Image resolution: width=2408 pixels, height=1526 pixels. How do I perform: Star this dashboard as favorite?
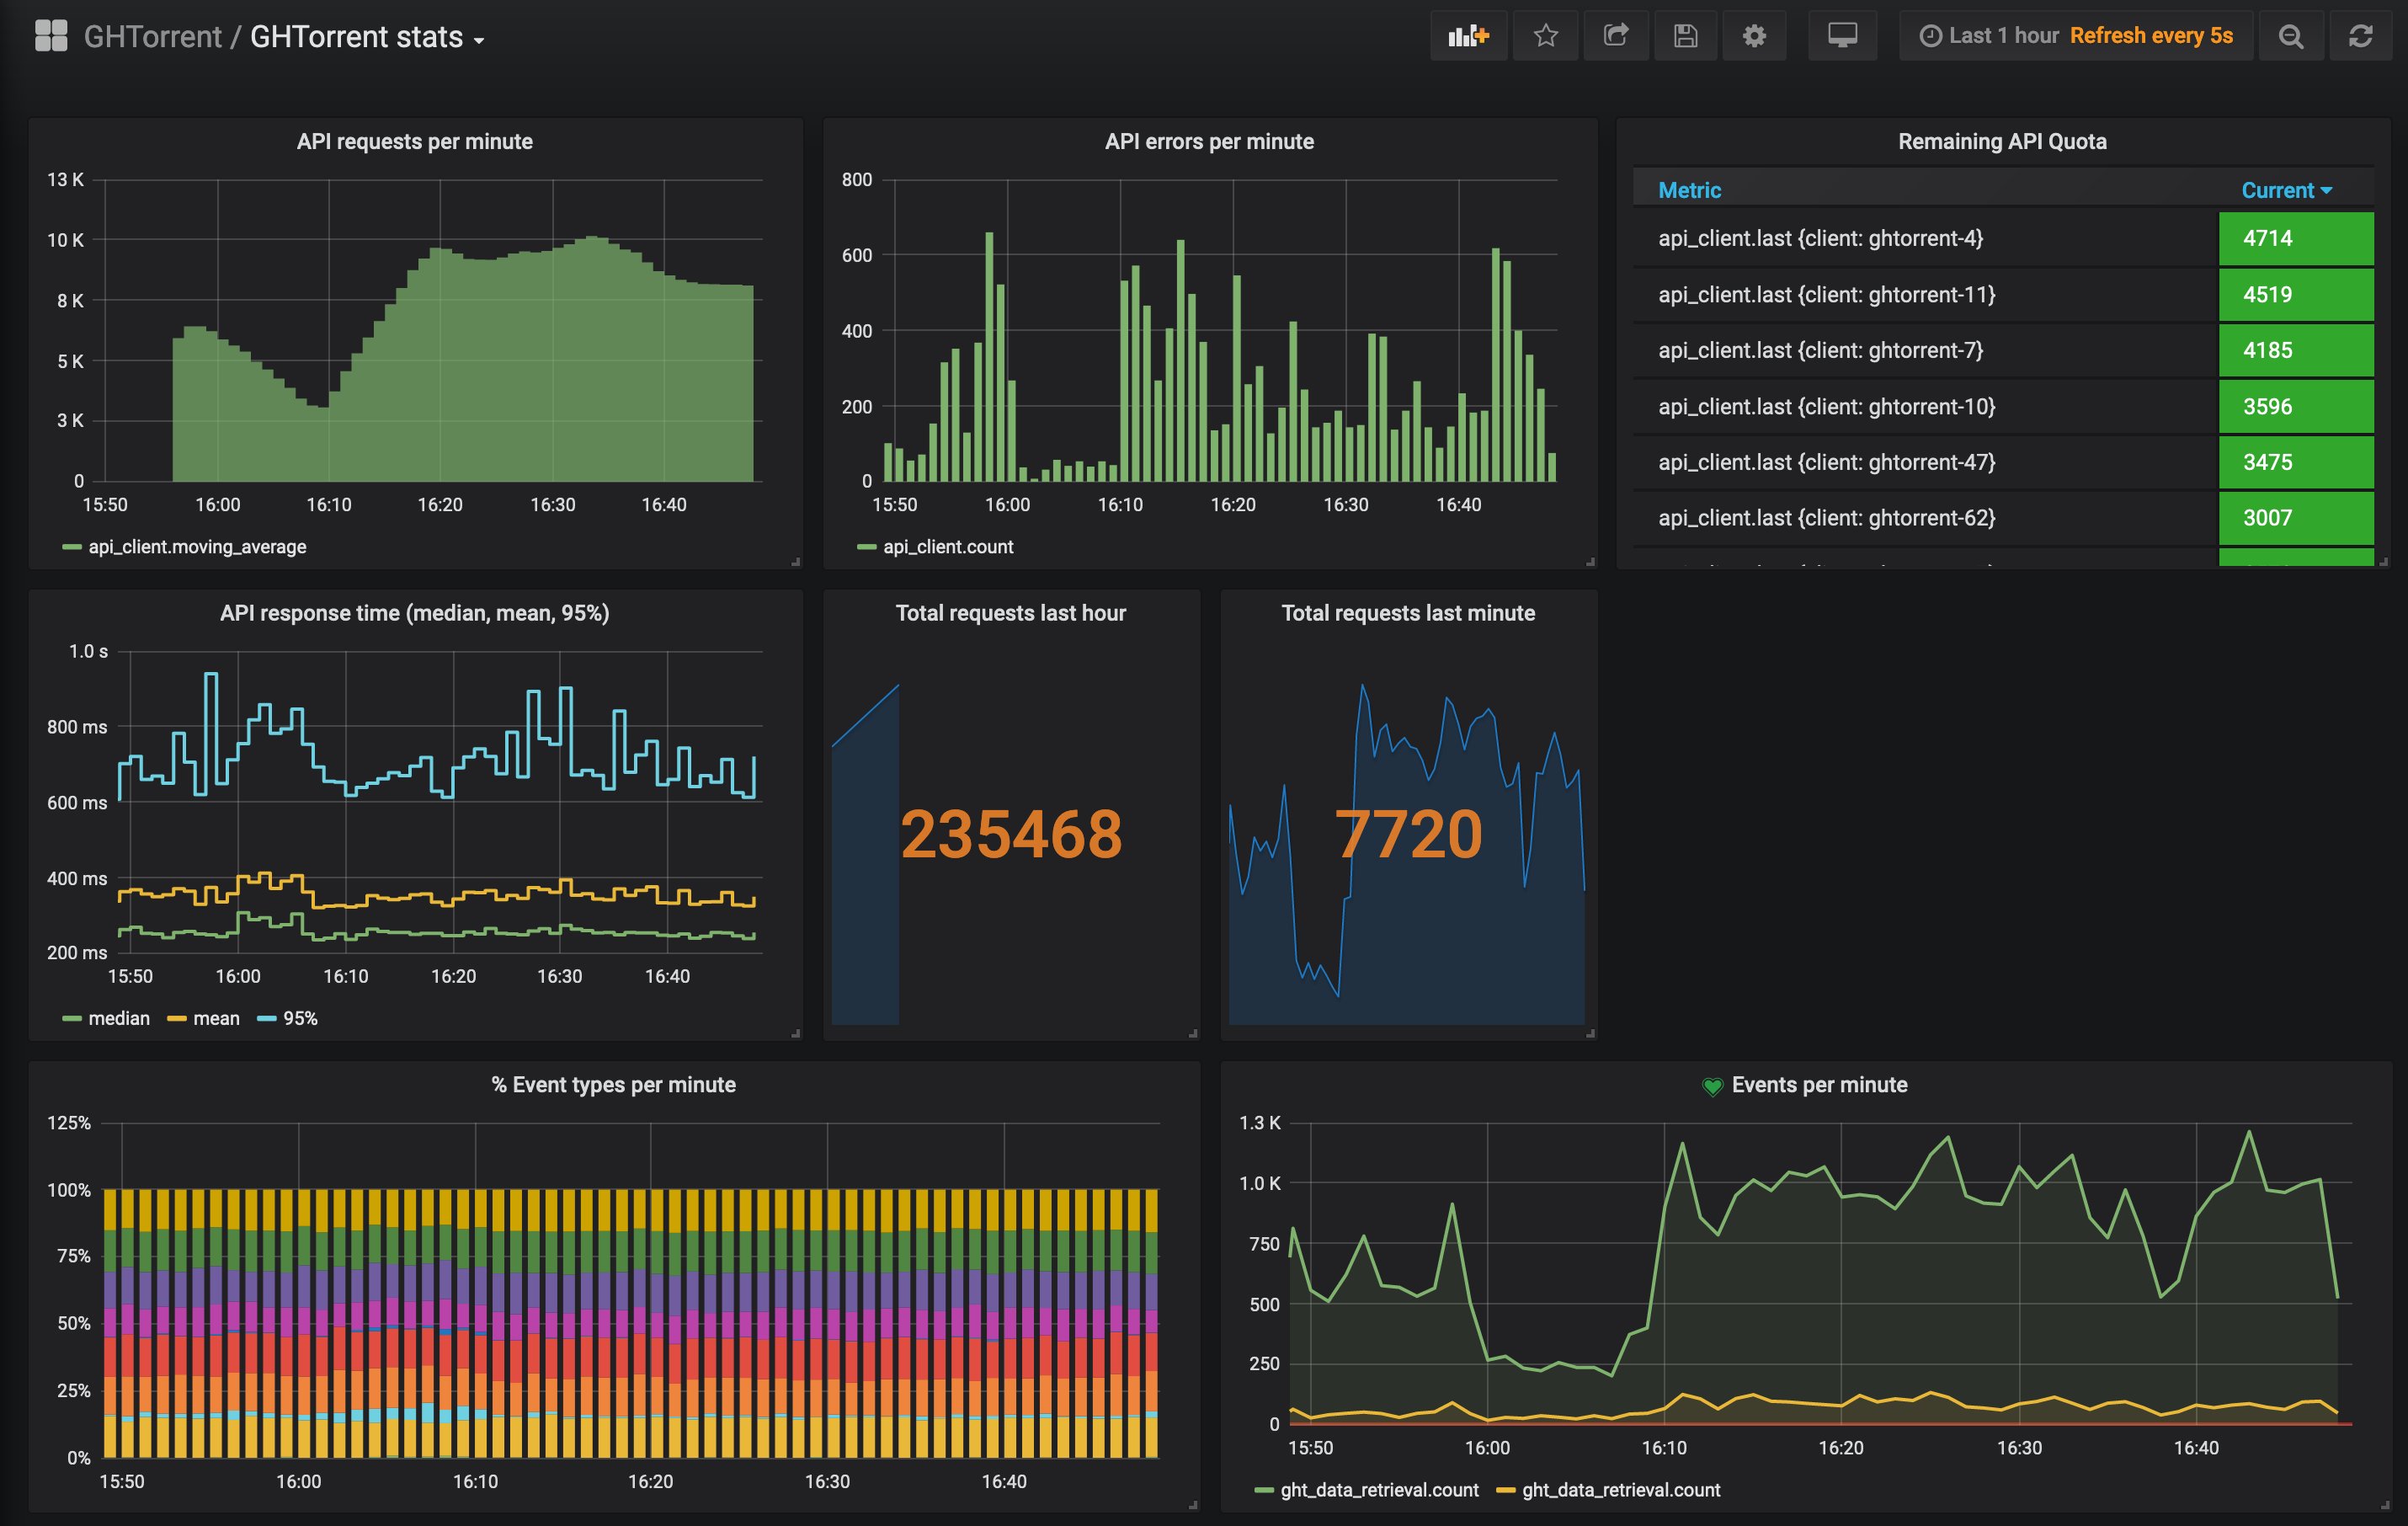(1545, 36)
